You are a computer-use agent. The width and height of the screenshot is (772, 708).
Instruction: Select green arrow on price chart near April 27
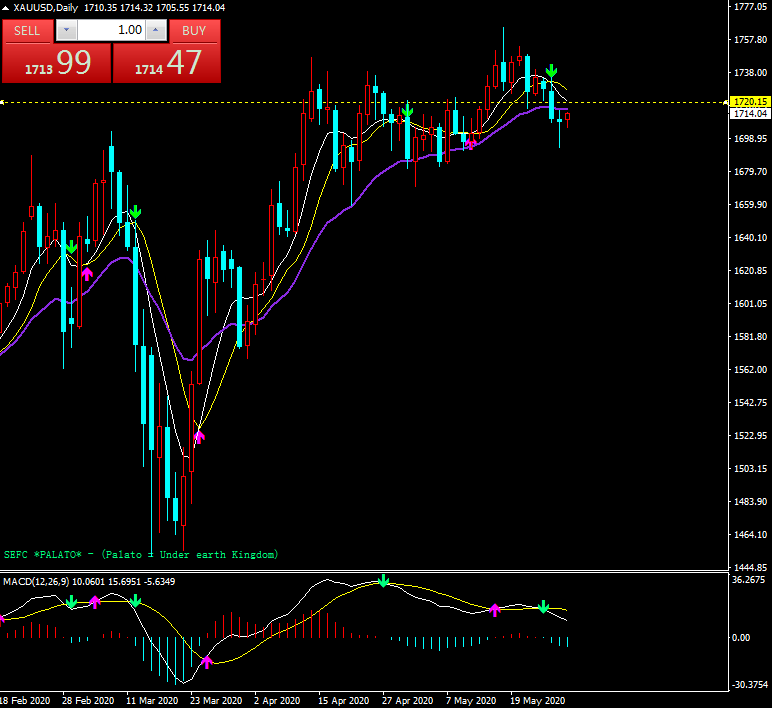click(x=407, y=109)
